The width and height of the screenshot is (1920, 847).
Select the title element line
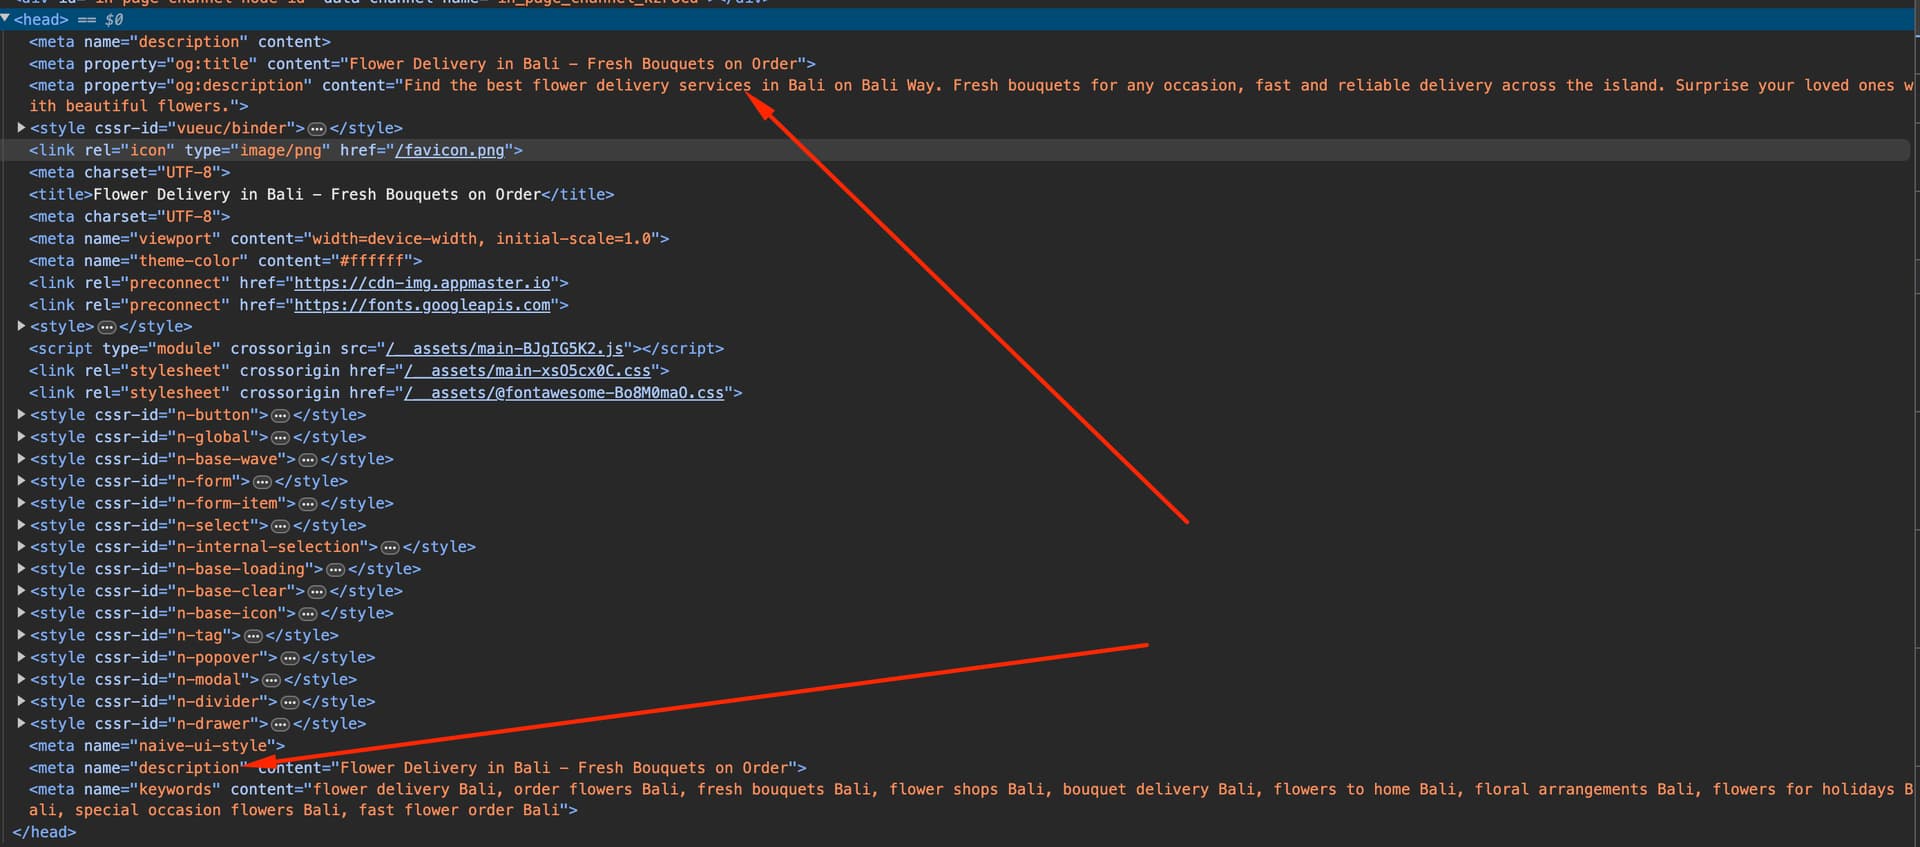pos(321,194)
